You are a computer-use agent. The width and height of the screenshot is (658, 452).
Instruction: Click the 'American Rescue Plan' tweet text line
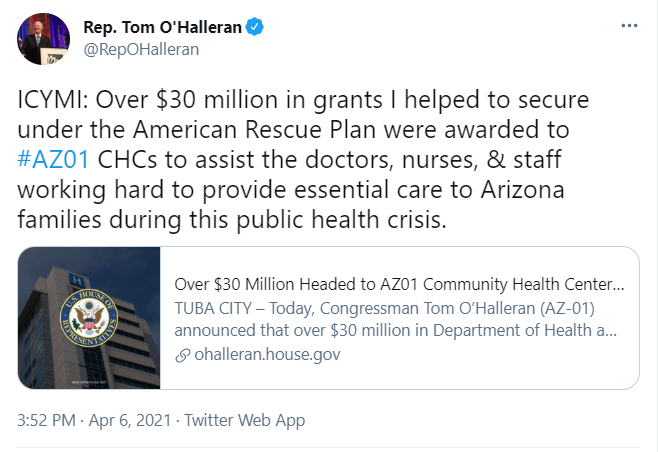click(293, 129)
